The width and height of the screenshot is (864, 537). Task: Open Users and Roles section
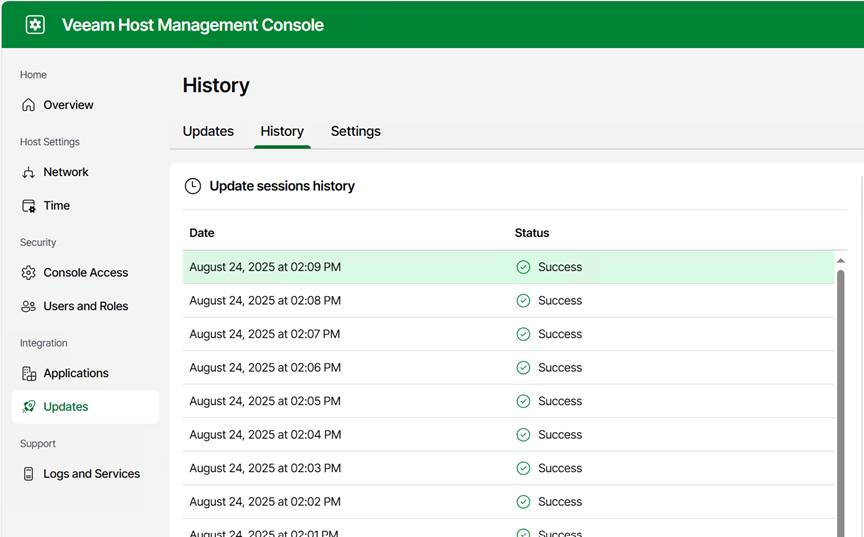point(85,306)
